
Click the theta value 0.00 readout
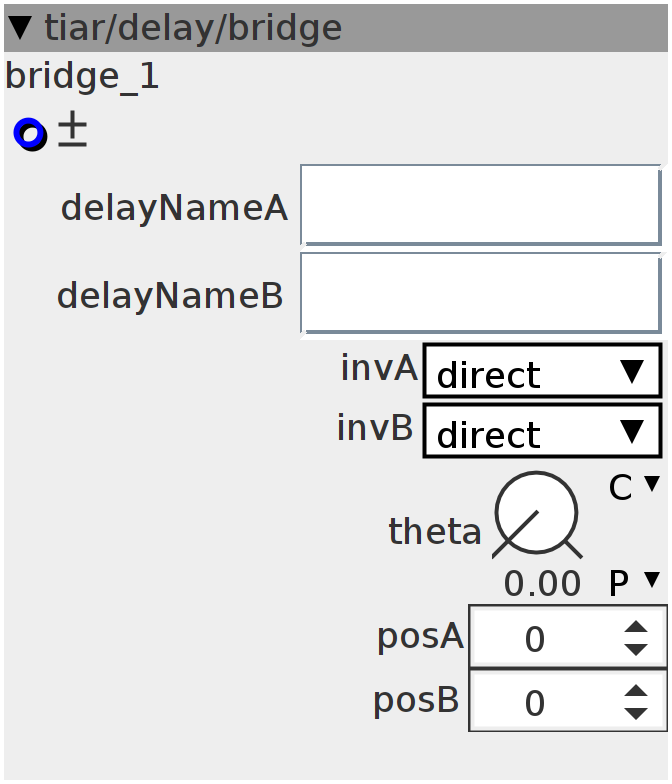coord(542,583)
